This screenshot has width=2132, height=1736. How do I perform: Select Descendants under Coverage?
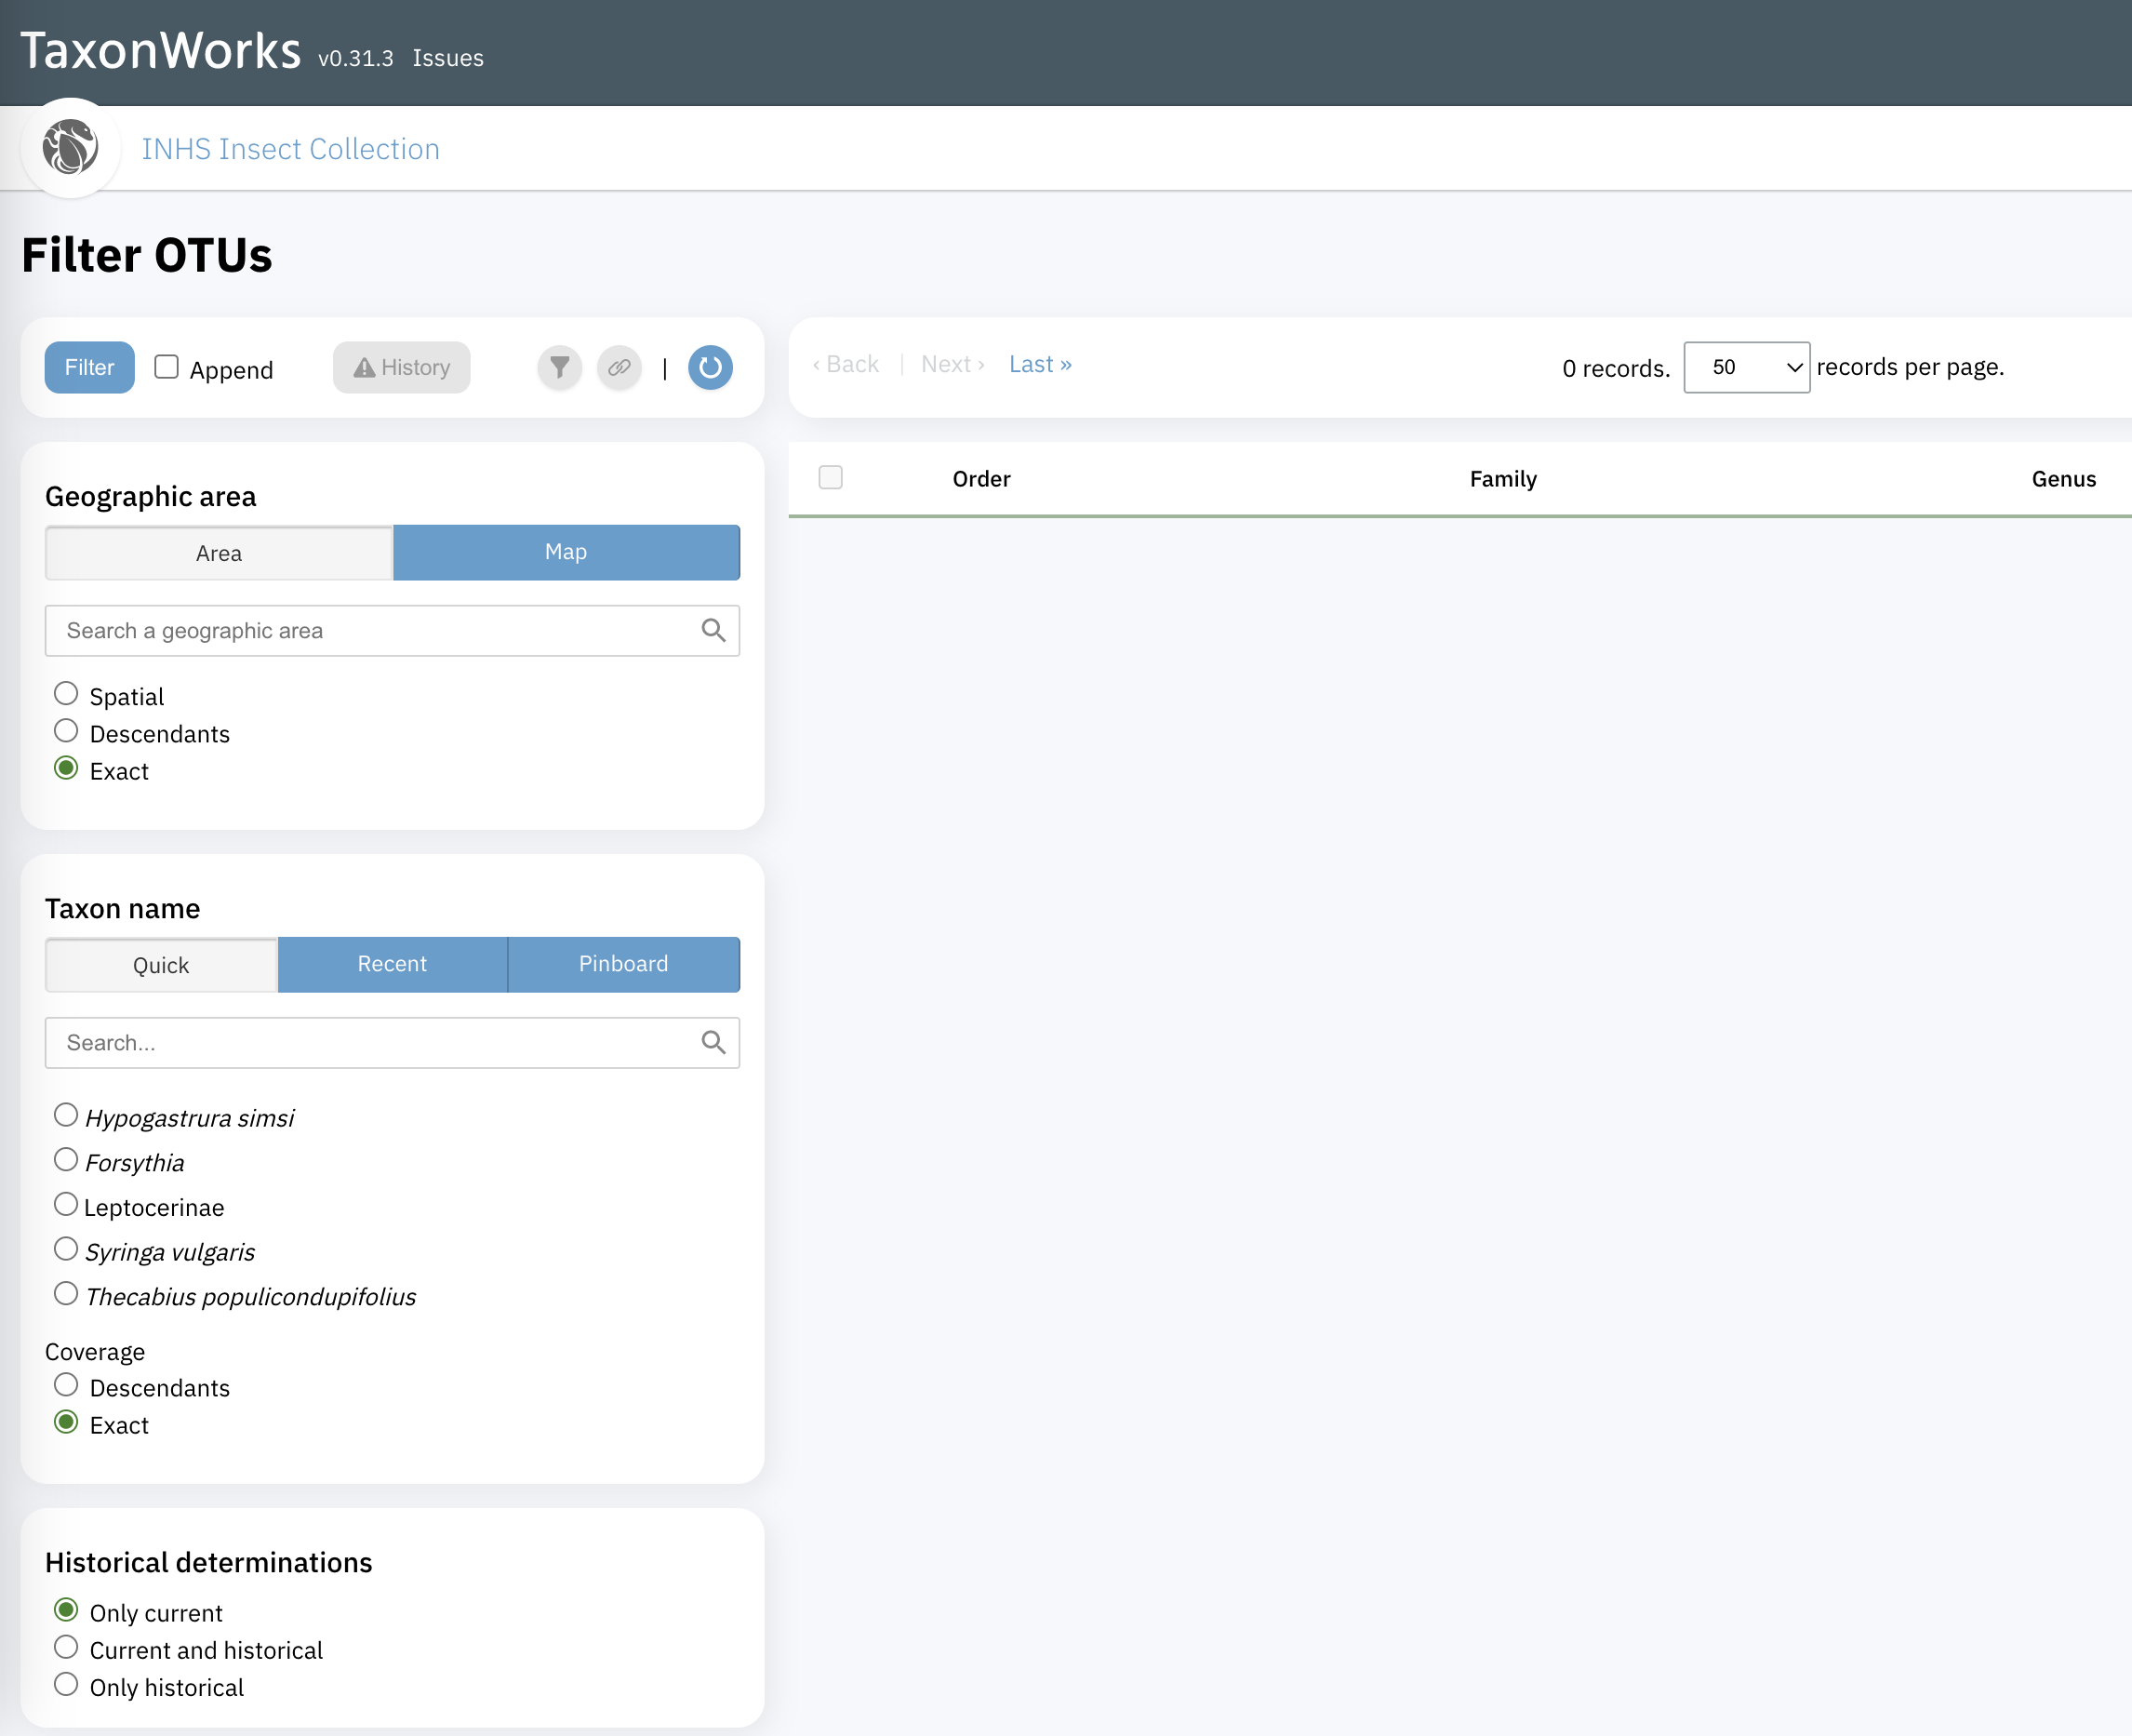coord(66,1385)
